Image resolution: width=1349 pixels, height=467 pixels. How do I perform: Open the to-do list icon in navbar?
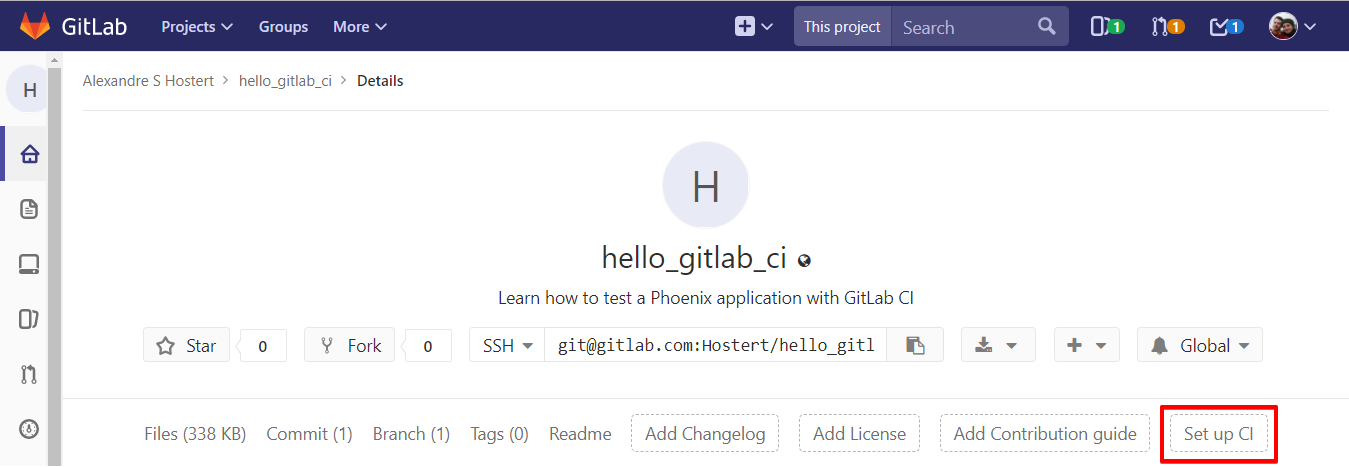(1226, 27)
